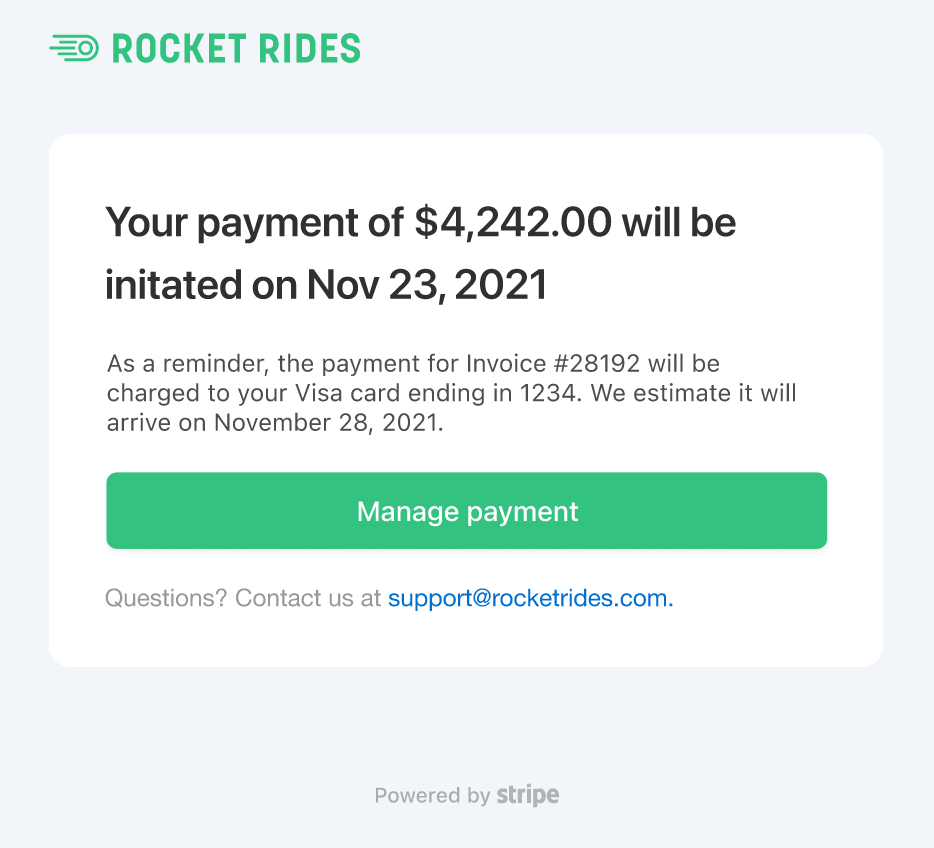Click the Nov 23, 2021 date in the headline

(x=426, y=285)
